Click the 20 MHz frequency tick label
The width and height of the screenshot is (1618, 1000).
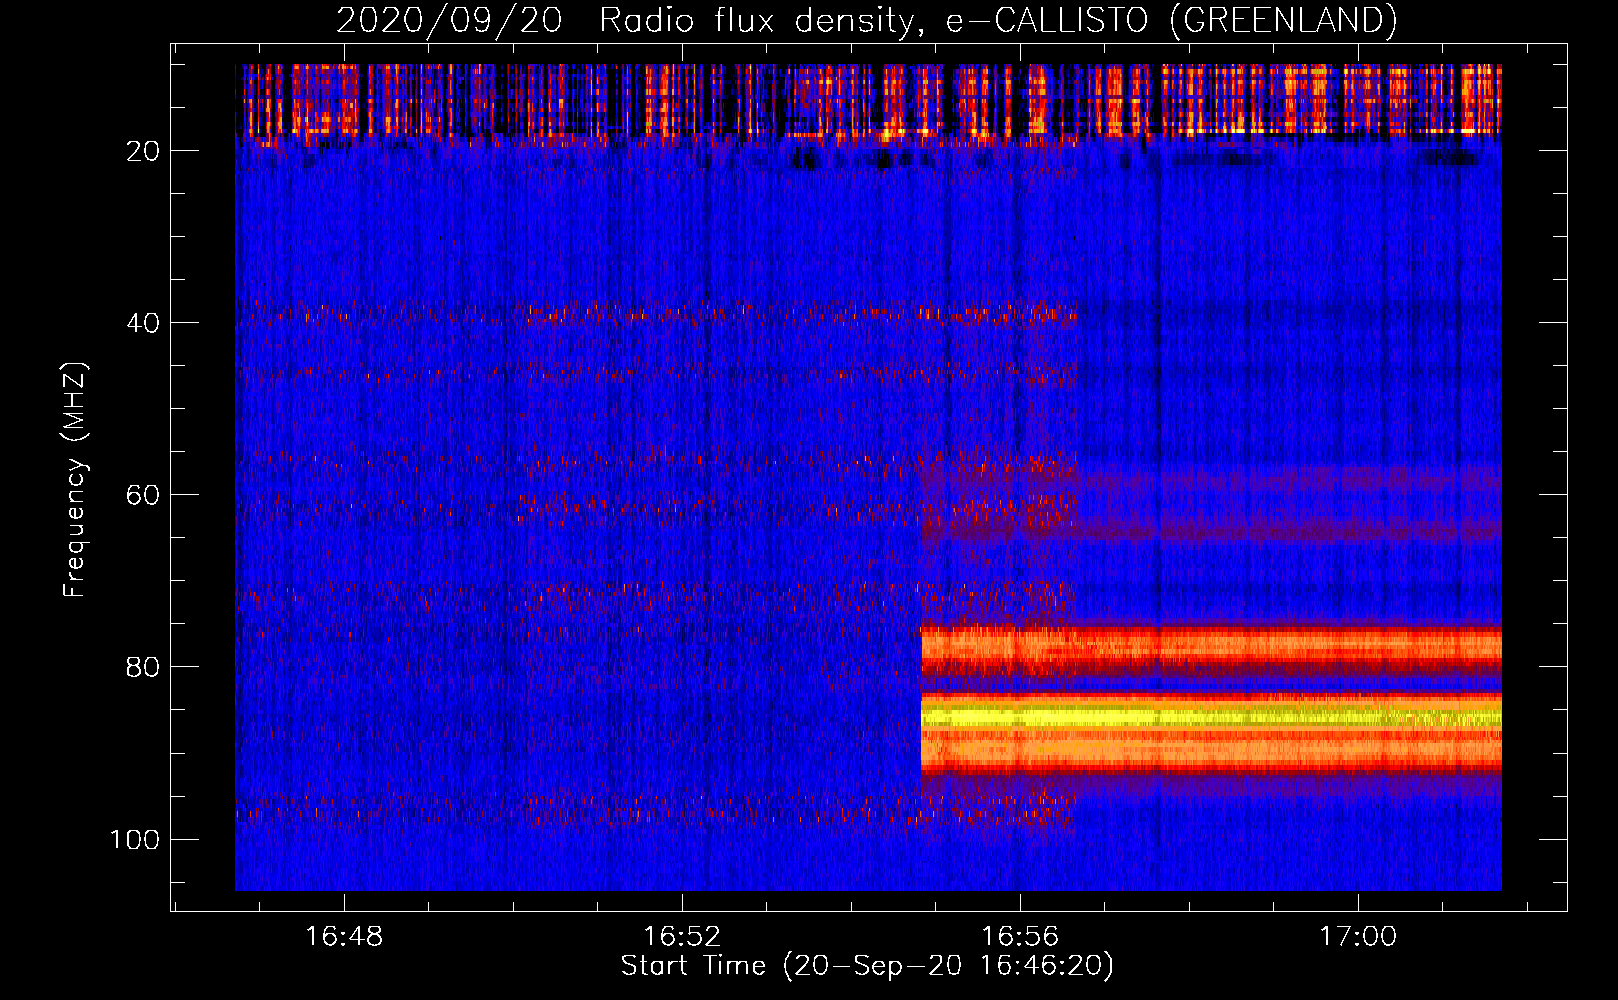tap(144, 151)
